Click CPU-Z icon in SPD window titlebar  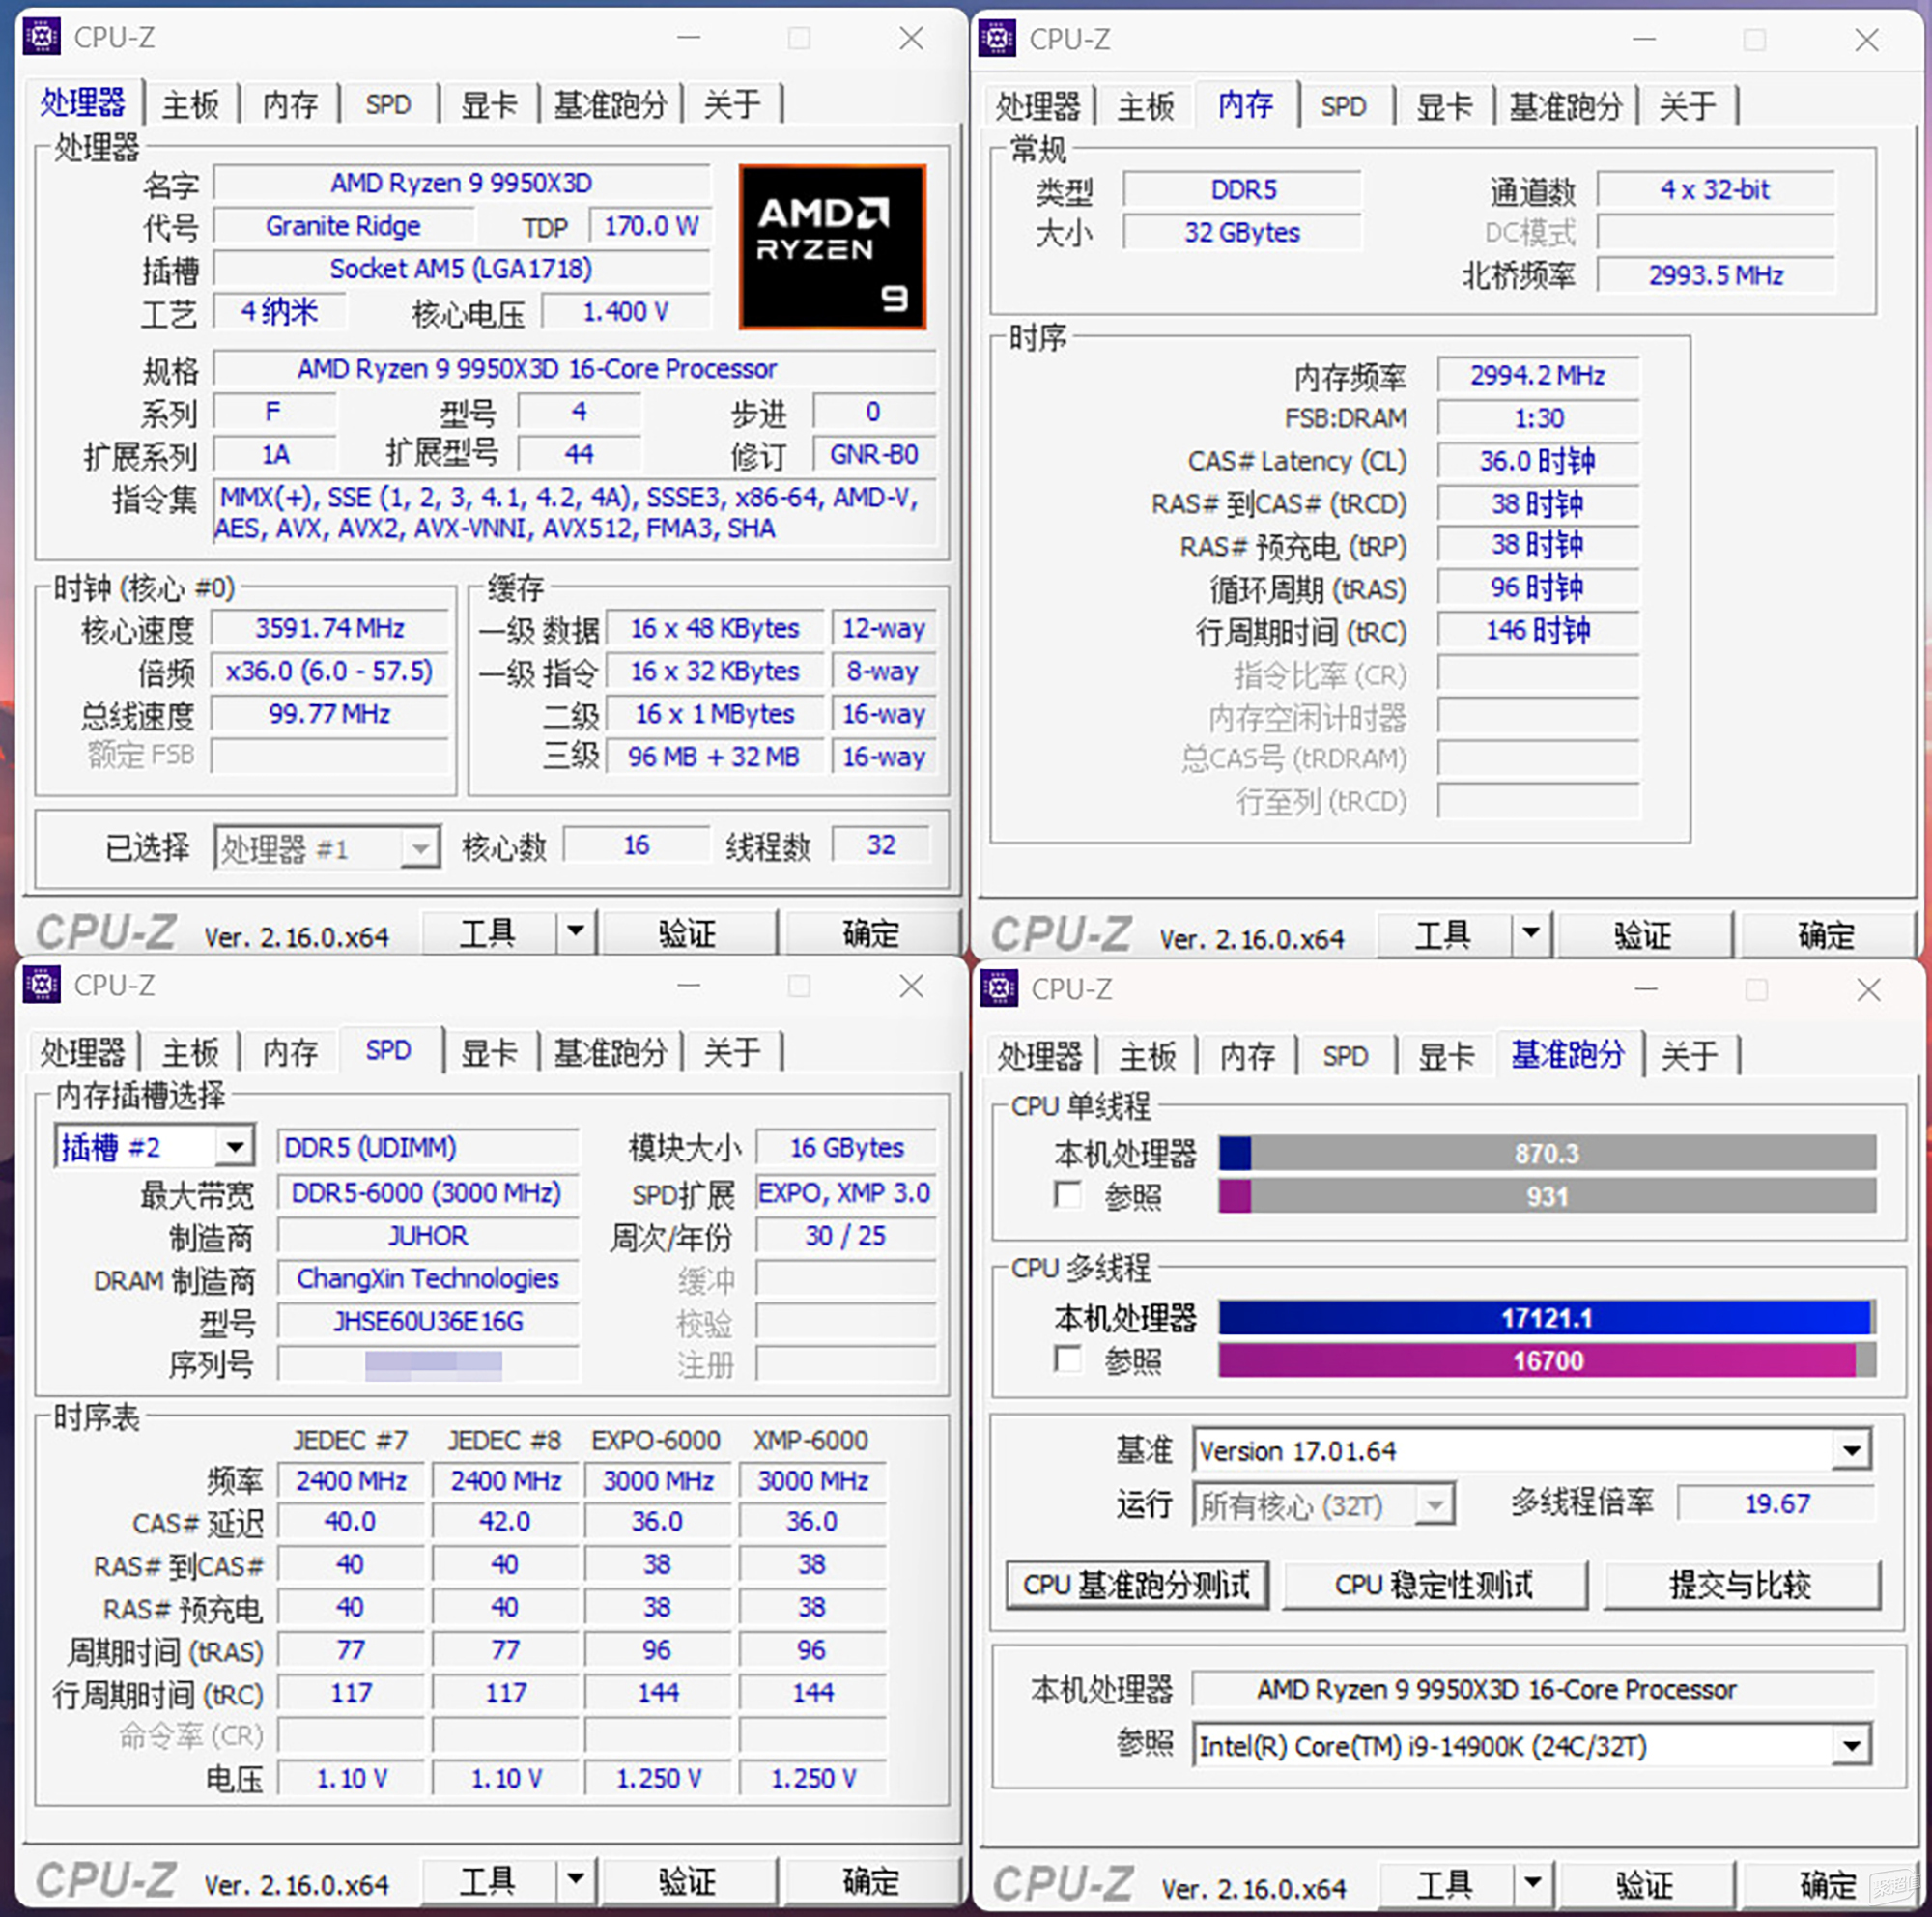click(41, 985)
